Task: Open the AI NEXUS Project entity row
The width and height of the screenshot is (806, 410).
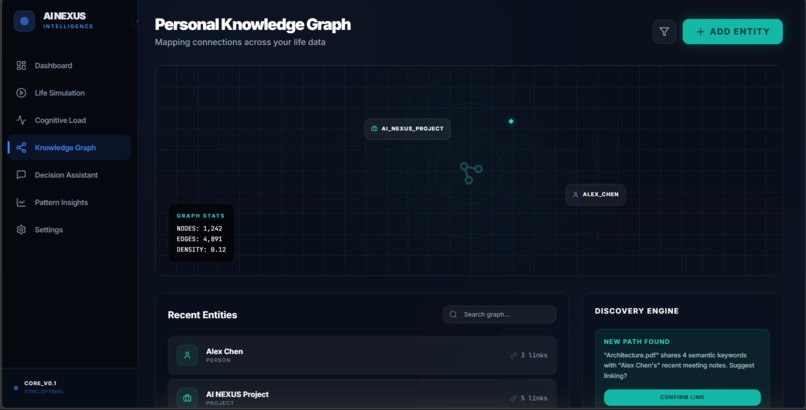Action: point(362,395)
